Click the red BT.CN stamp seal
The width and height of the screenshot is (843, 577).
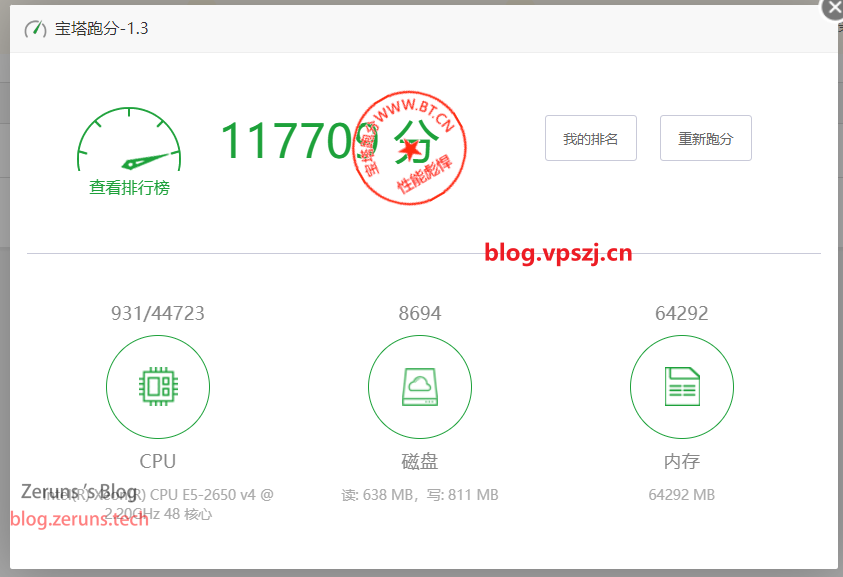[x=409, y=147]
